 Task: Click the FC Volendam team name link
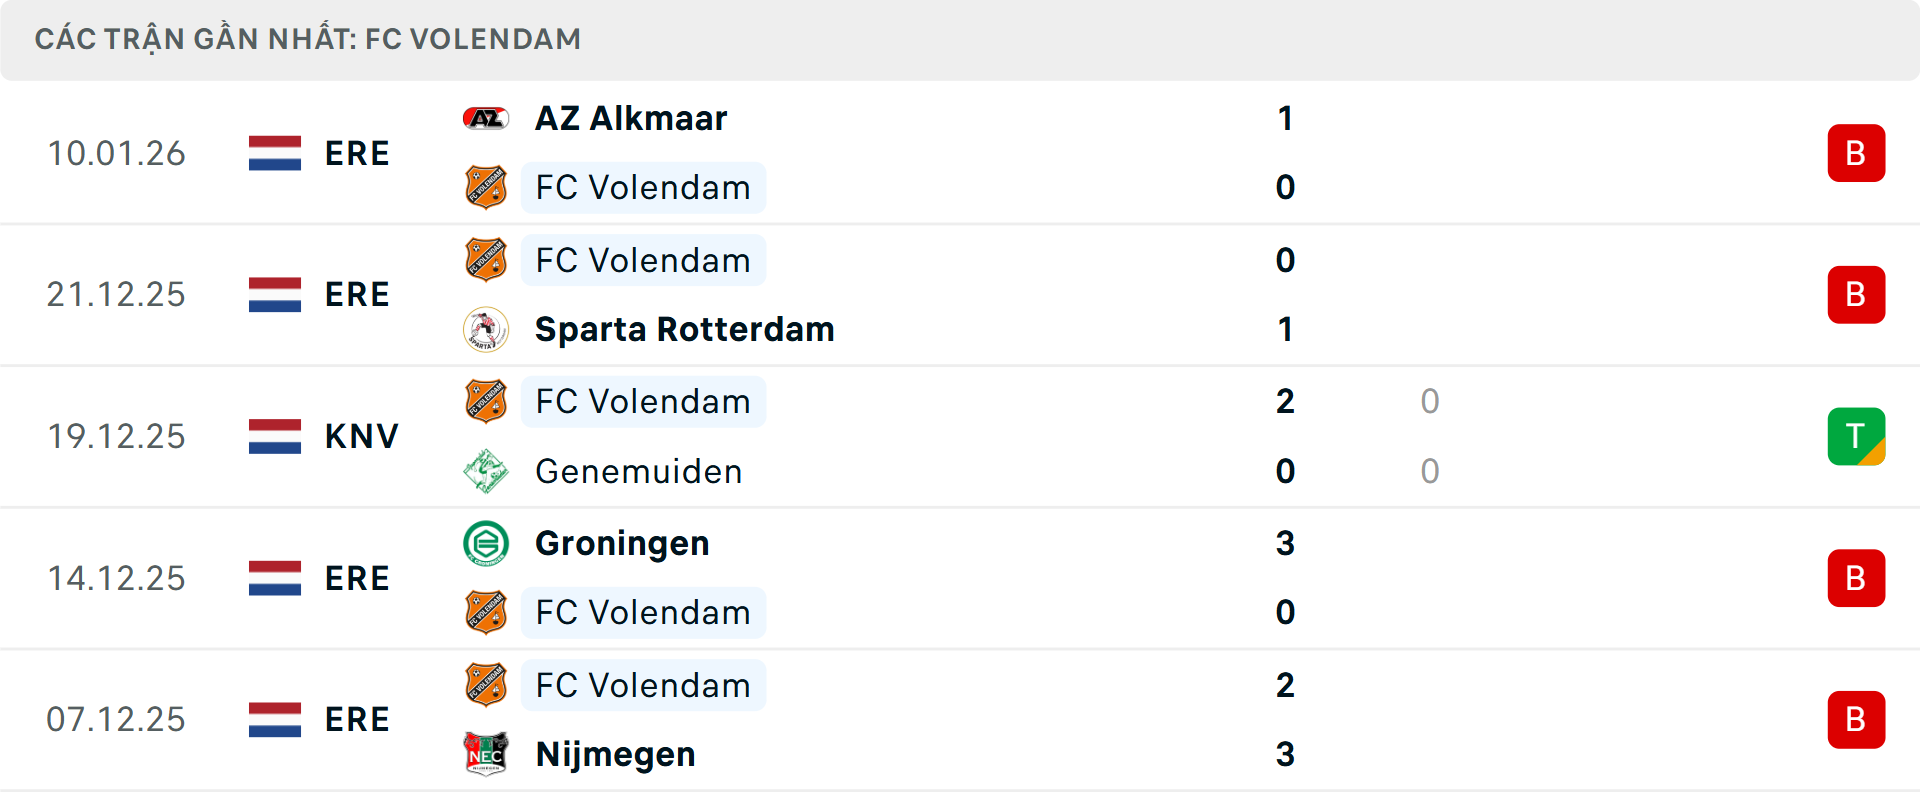pyautogui.click(x=643, y=188)
